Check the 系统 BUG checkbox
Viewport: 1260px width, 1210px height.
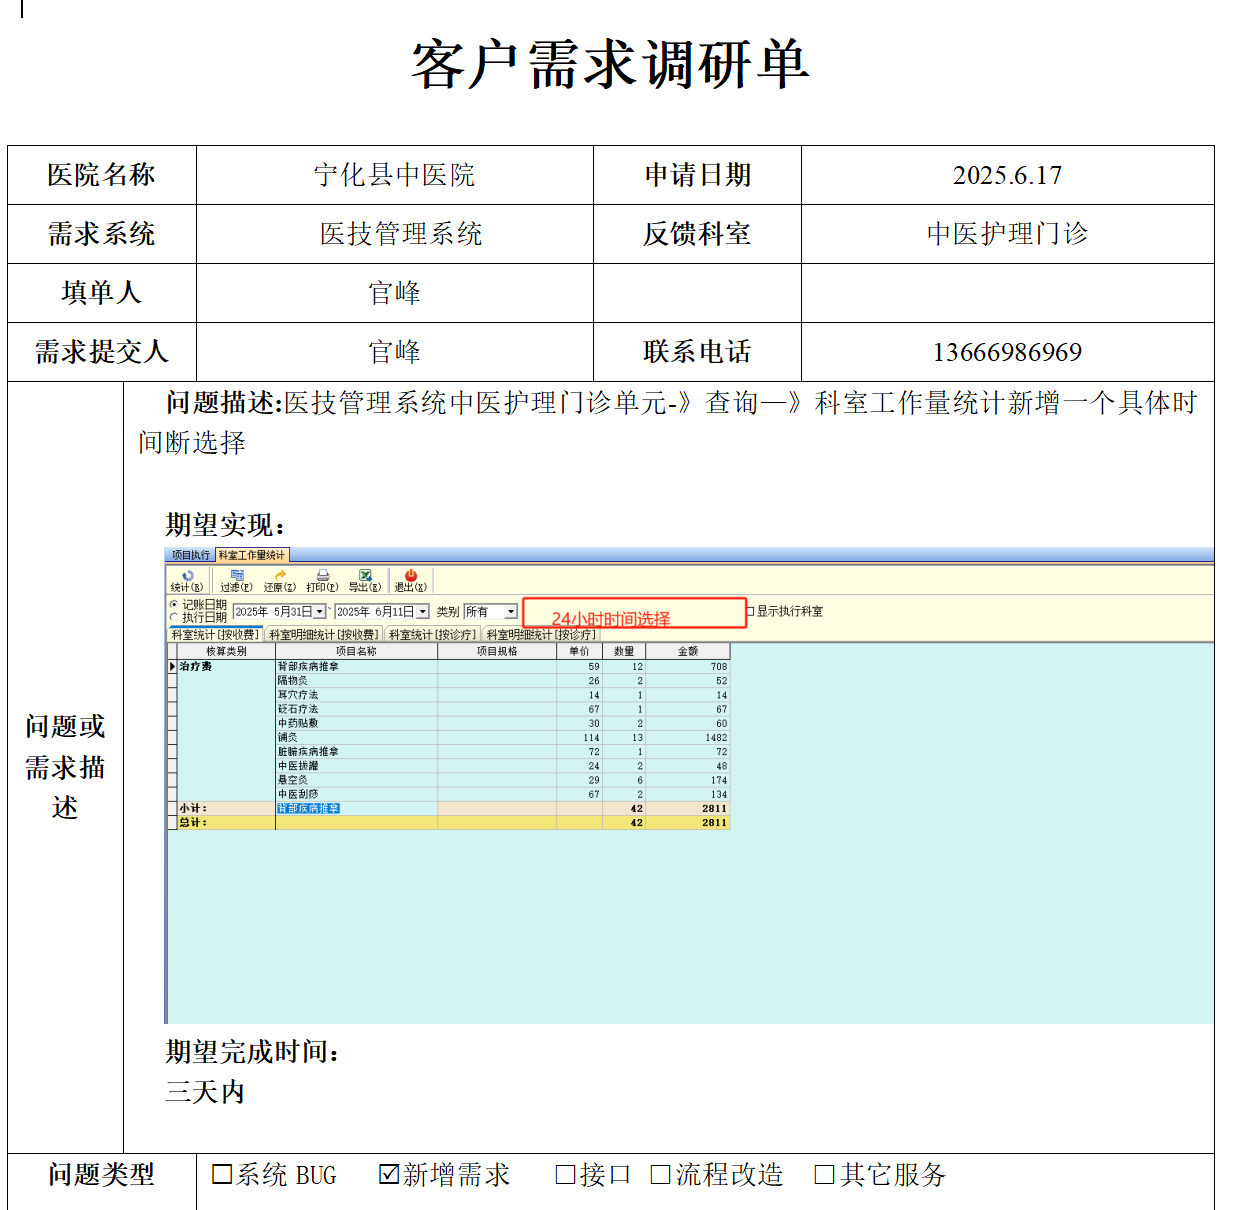pos(222,1174)
